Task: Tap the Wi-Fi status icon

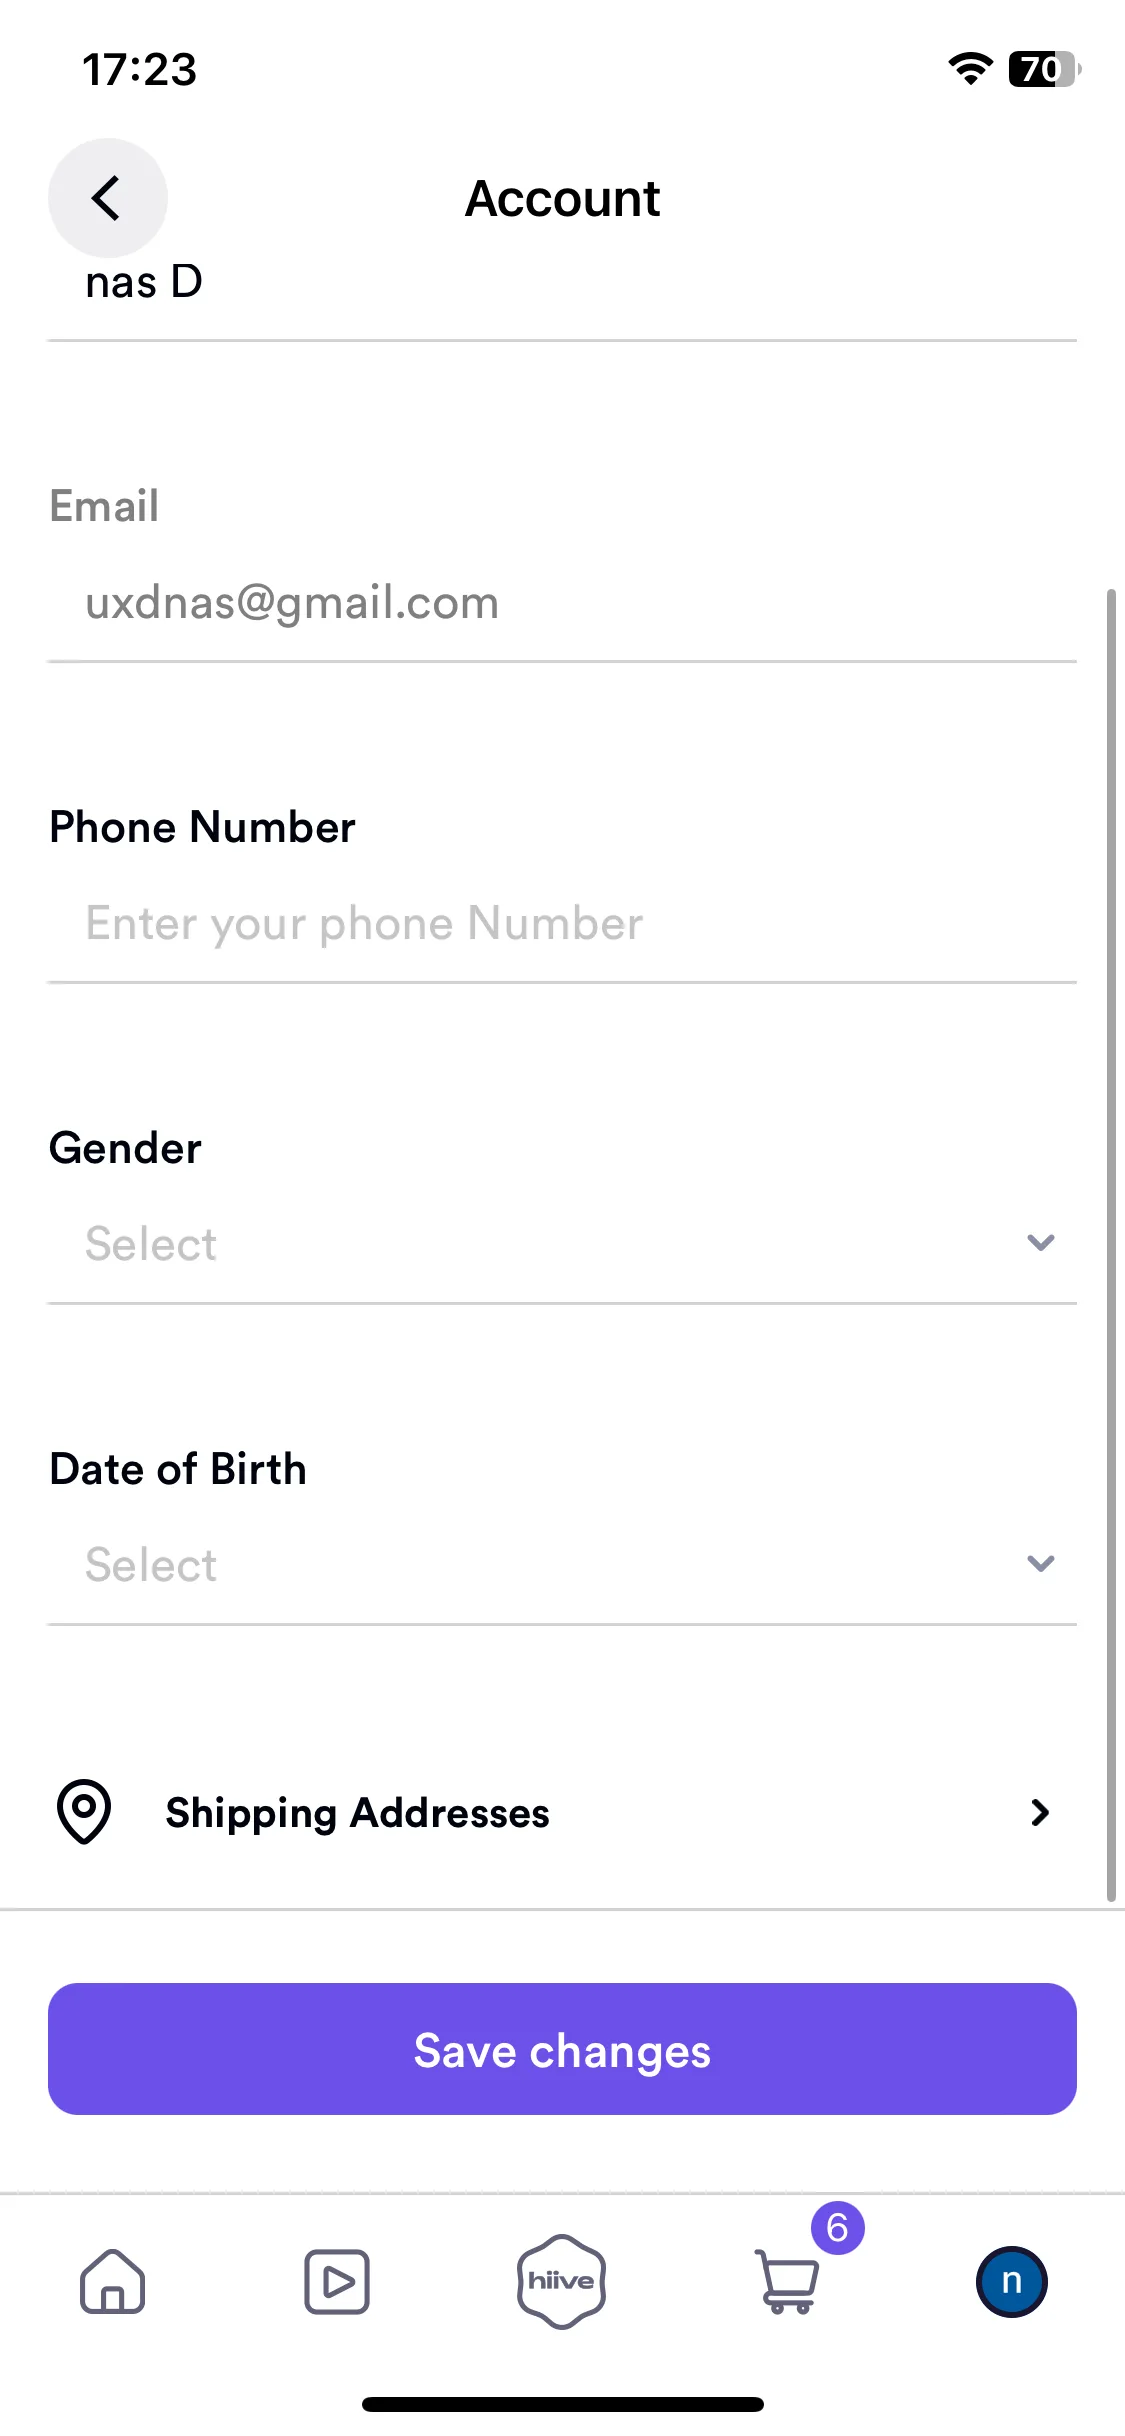Action: [970, 69]
